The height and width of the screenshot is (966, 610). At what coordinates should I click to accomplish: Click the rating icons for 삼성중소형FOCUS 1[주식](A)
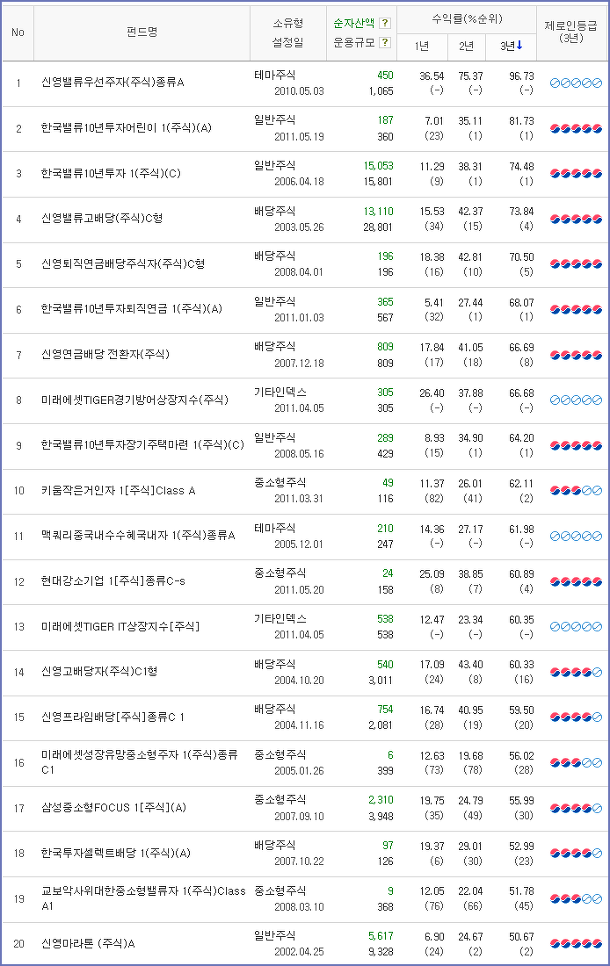coord(575,808)
